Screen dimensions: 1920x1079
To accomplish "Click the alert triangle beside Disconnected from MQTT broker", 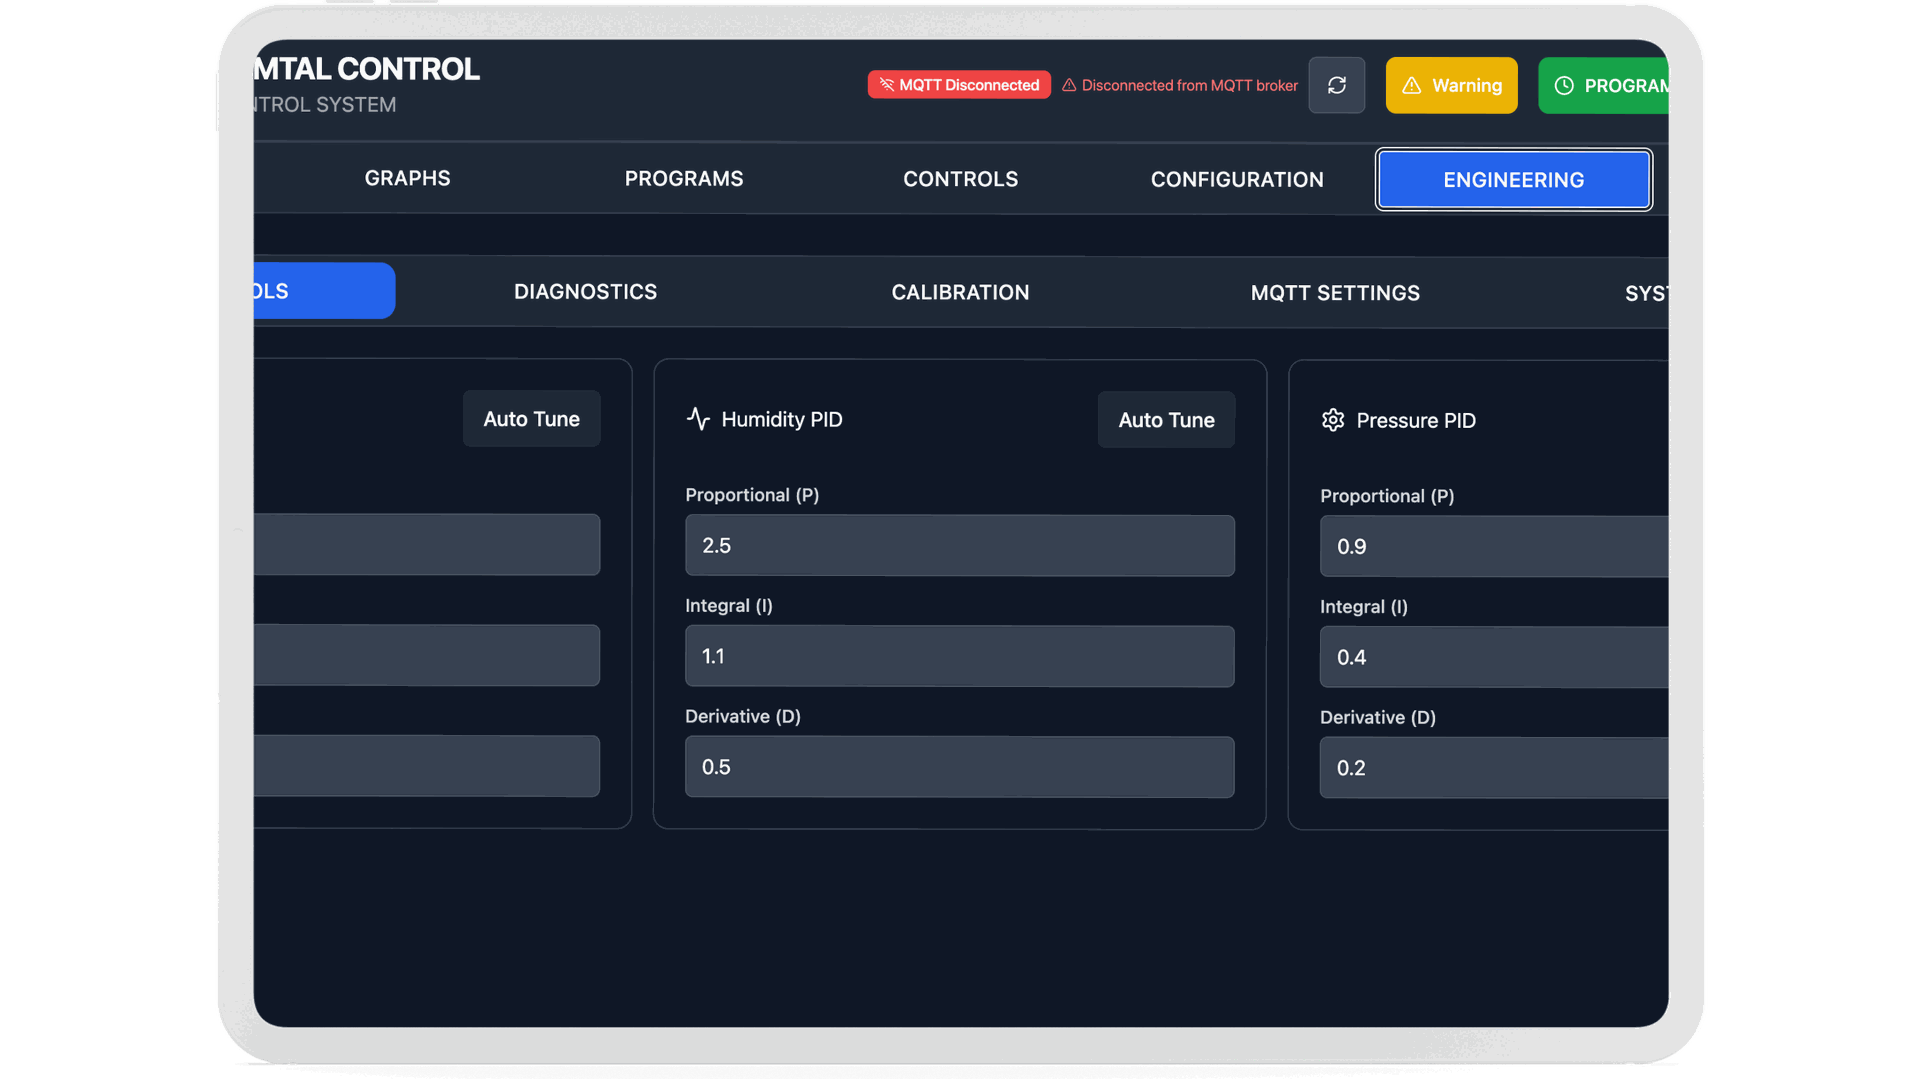I will pos(1069,86).
